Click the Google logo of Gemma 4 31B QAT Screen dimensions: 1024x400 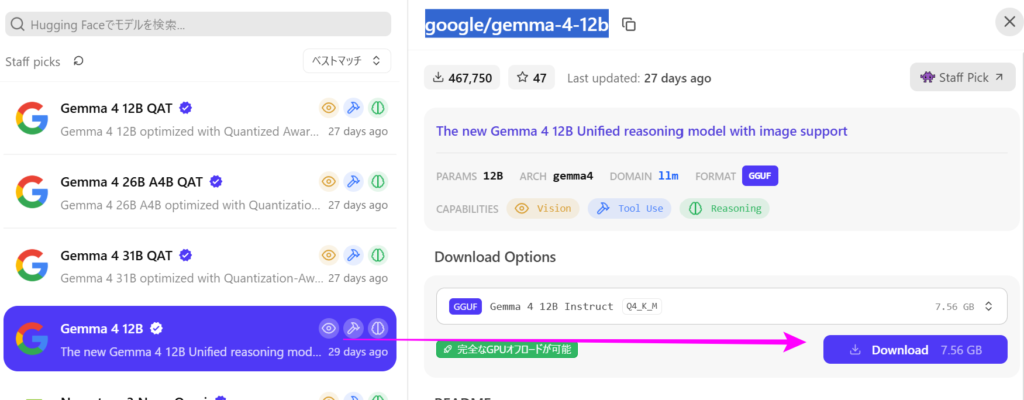pos(32,265)
